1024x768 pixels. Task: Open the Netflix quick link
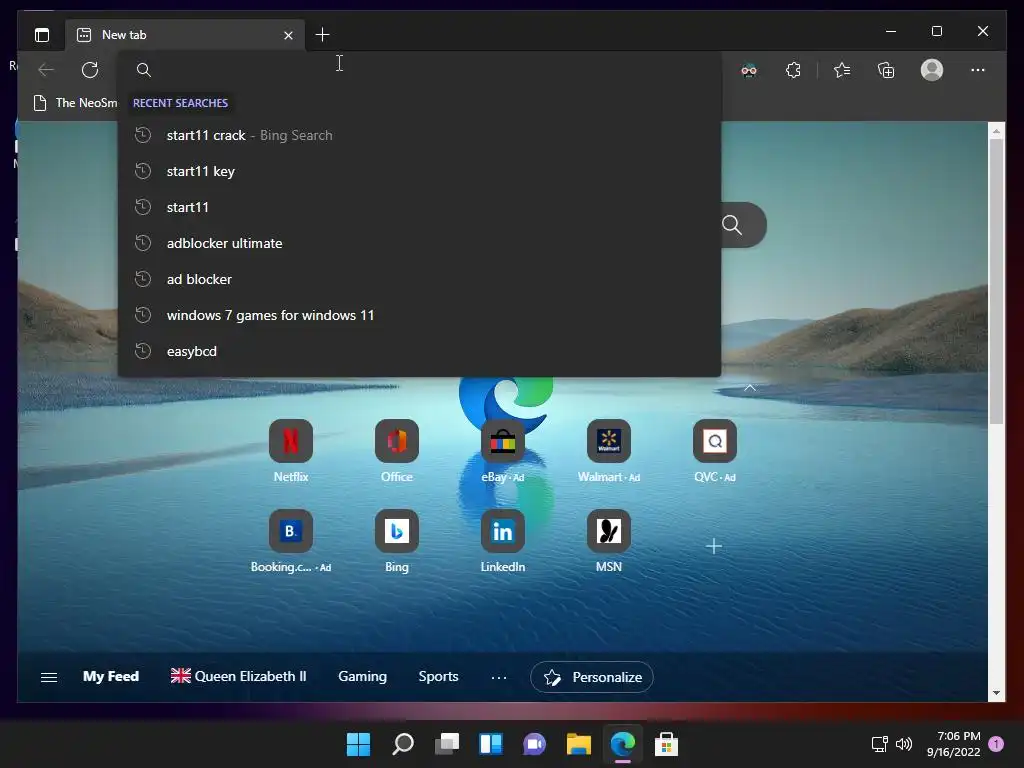(291, 451)
